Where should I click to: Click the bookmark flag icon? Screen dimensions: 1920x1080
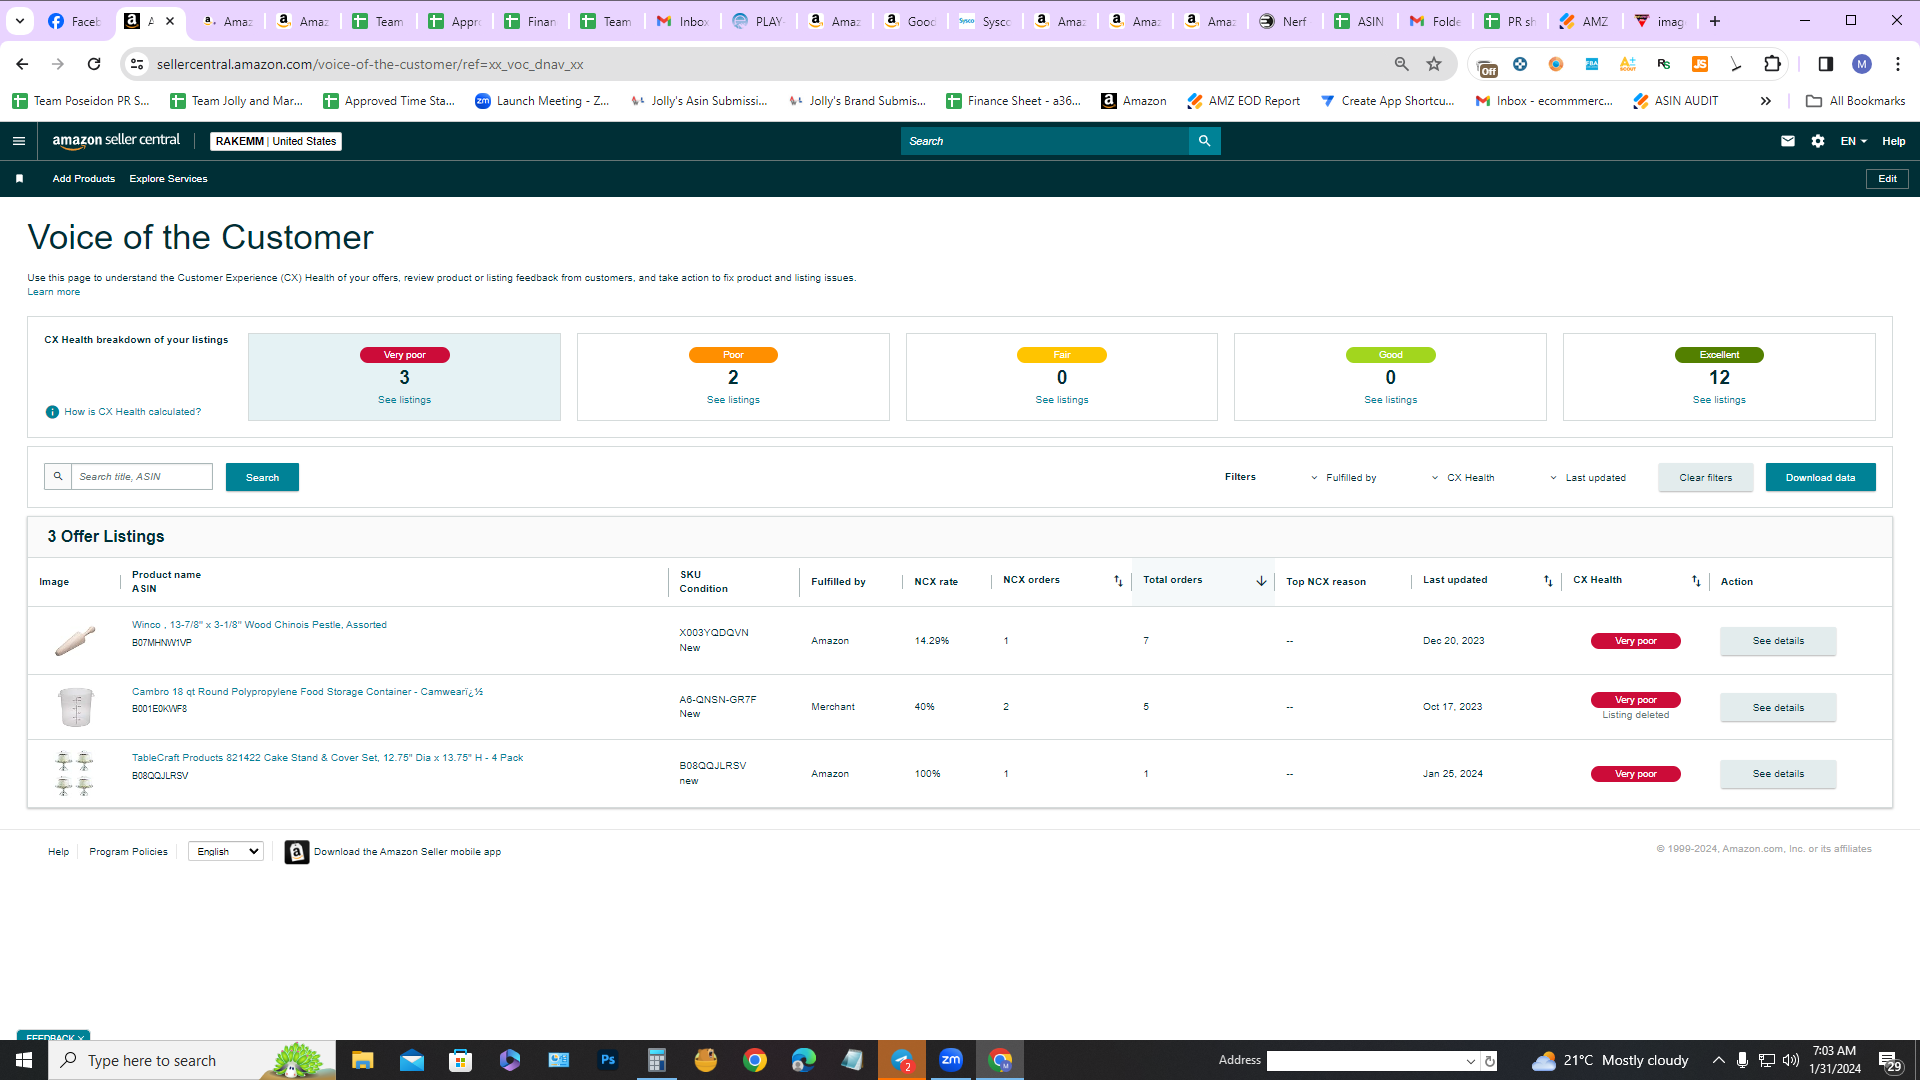point(19,179)
